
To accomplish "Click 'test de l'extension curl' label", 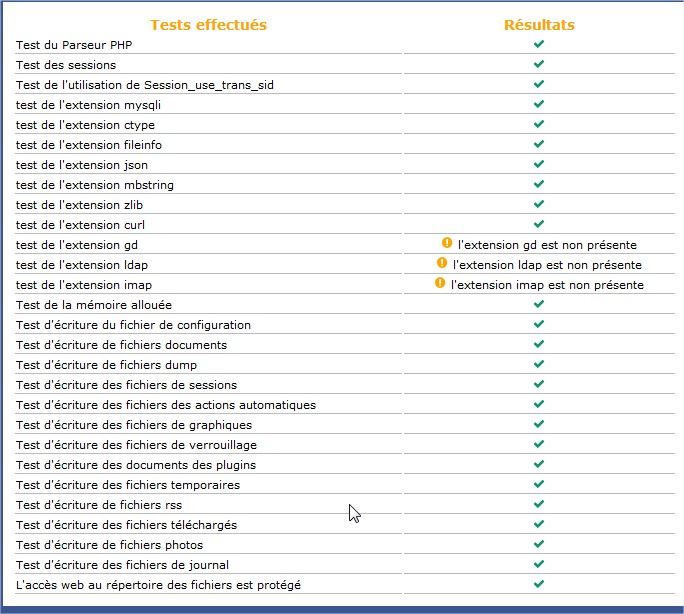I will tap(80, 225).
